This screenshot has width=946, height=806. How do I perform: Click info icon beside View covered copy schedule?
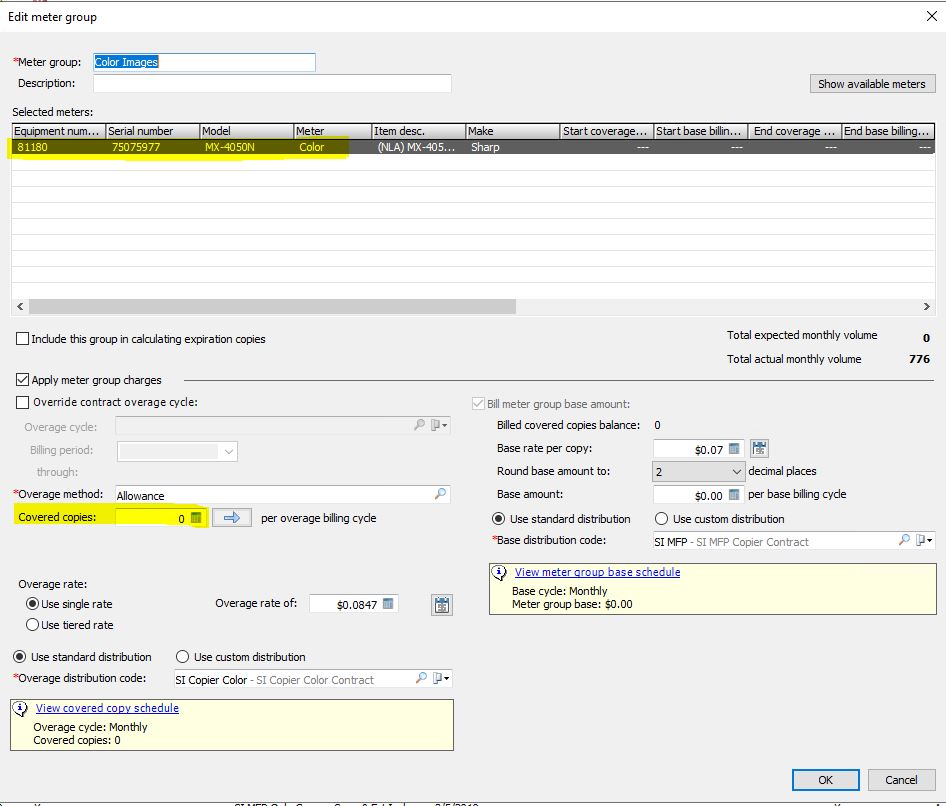tap(21, 709)
